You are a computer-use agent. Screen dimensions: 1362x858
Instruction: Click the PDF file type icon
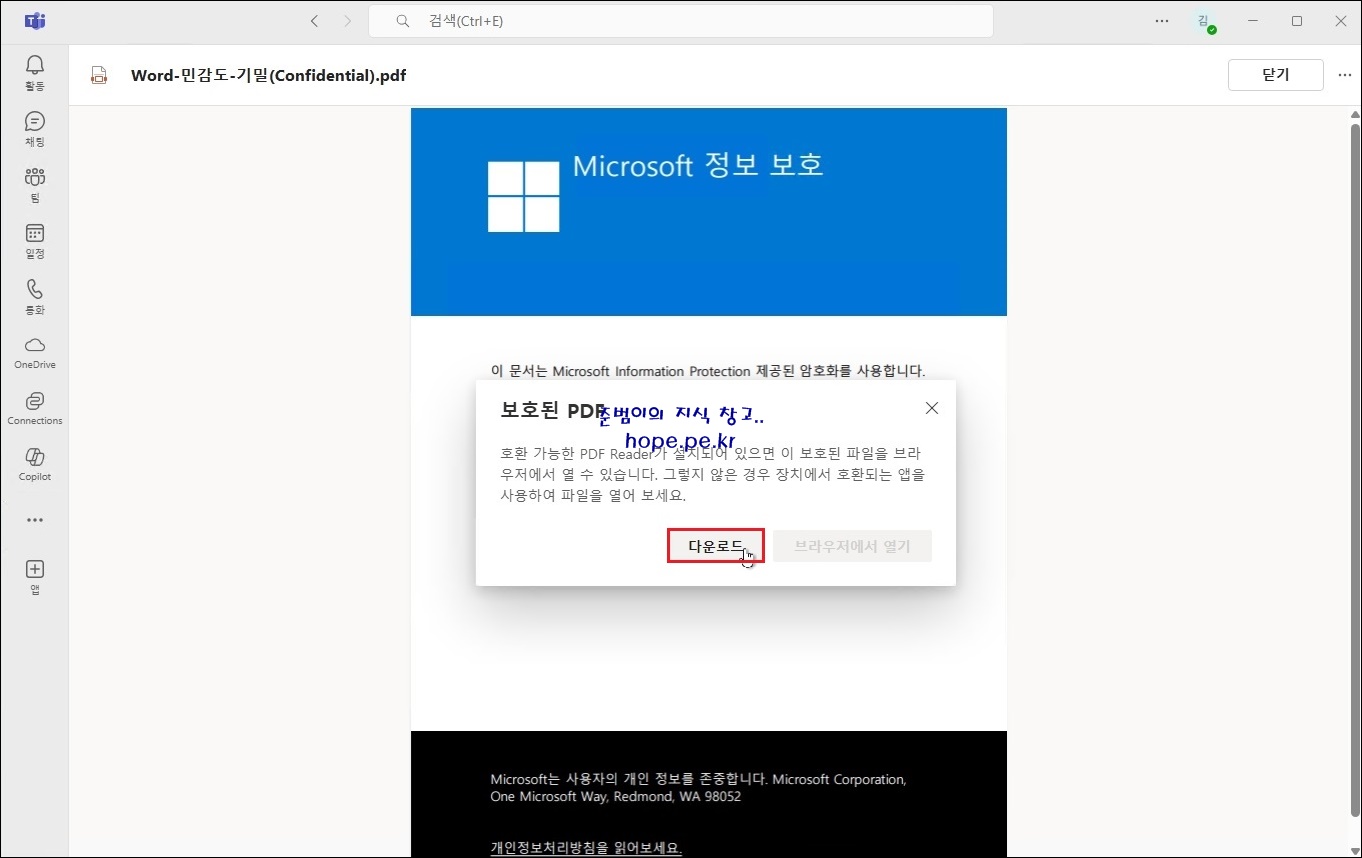tap(98, 75)
